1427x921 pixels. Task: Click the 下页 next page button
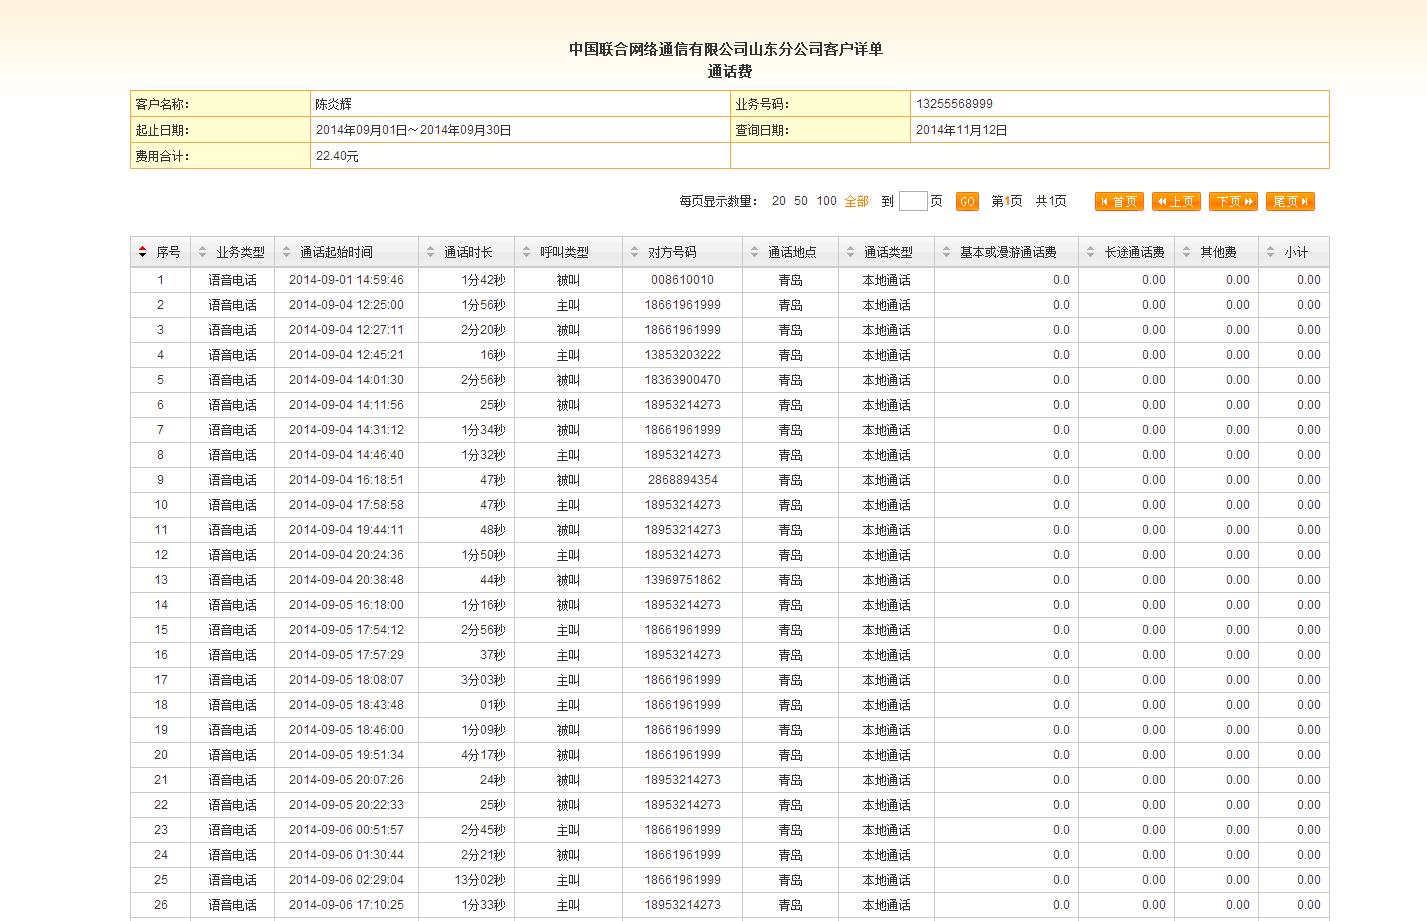(x=1233, y=201)
